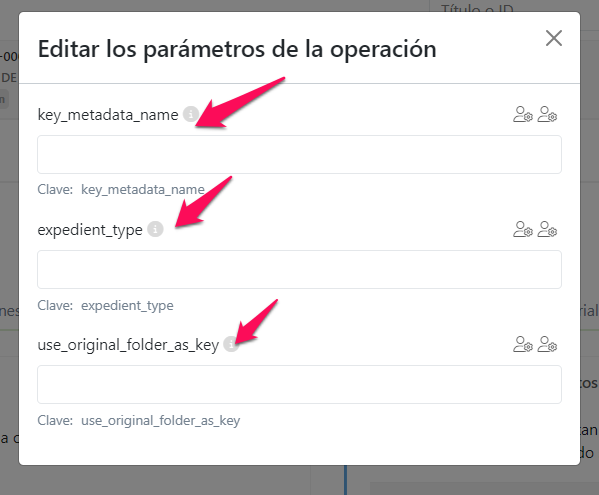Click the Clave: key_metadata_name helper text
This screenshot has width=599, height=495.
[121, 189]
